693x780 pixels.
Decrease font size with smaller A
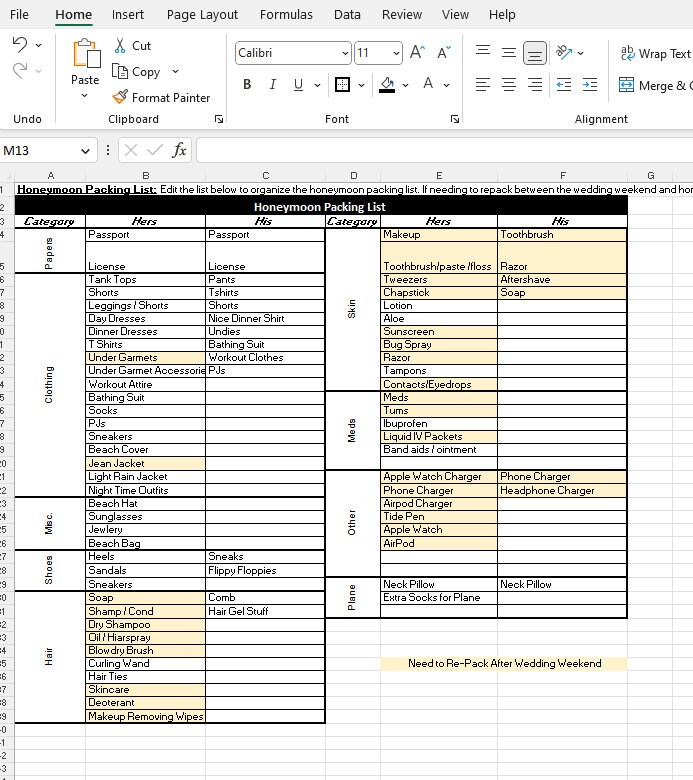coord(443,53)
